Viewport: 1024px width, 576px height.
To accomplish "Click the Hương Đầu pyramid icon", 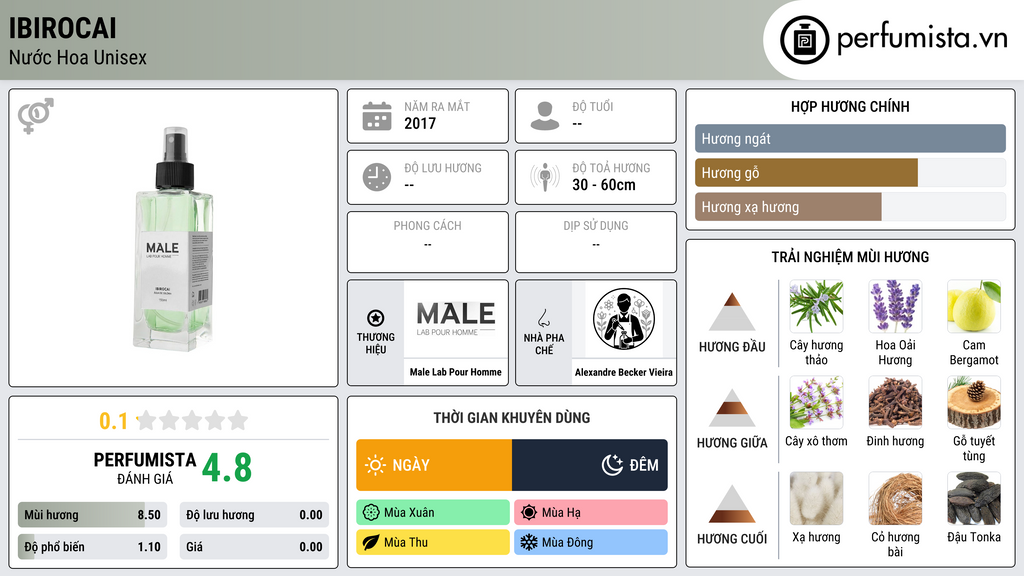I will [732, 312].
